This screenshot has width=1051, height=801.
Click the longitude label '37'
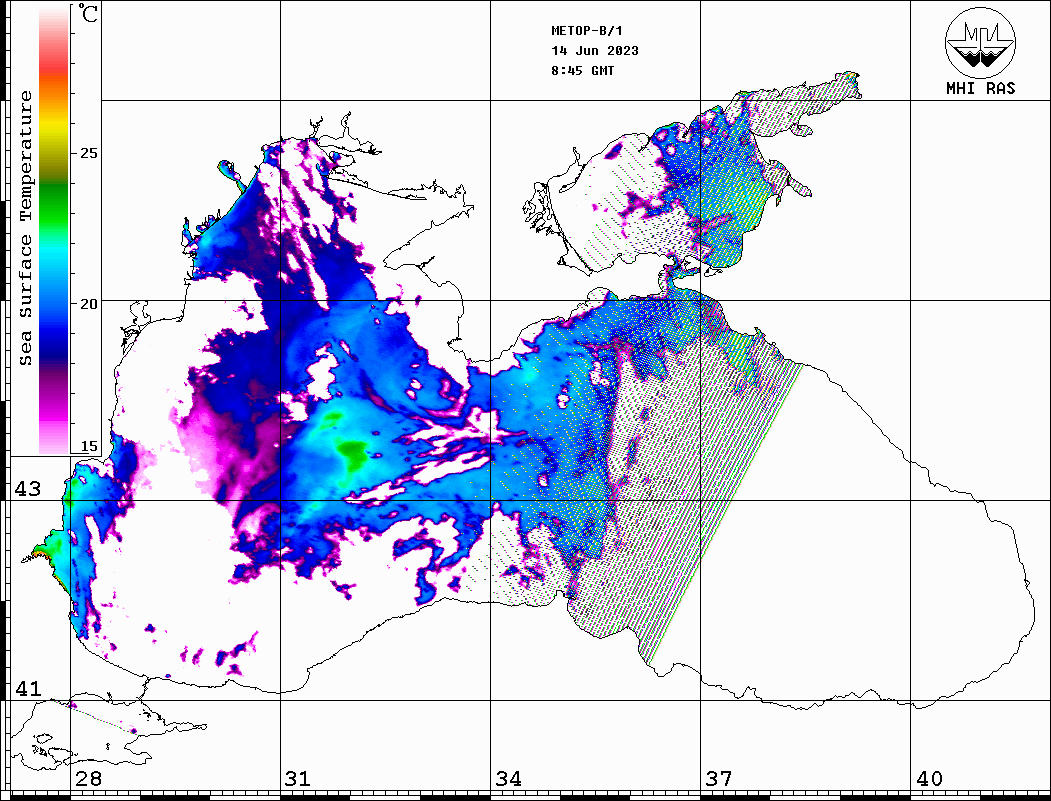(x=719, y=779)
